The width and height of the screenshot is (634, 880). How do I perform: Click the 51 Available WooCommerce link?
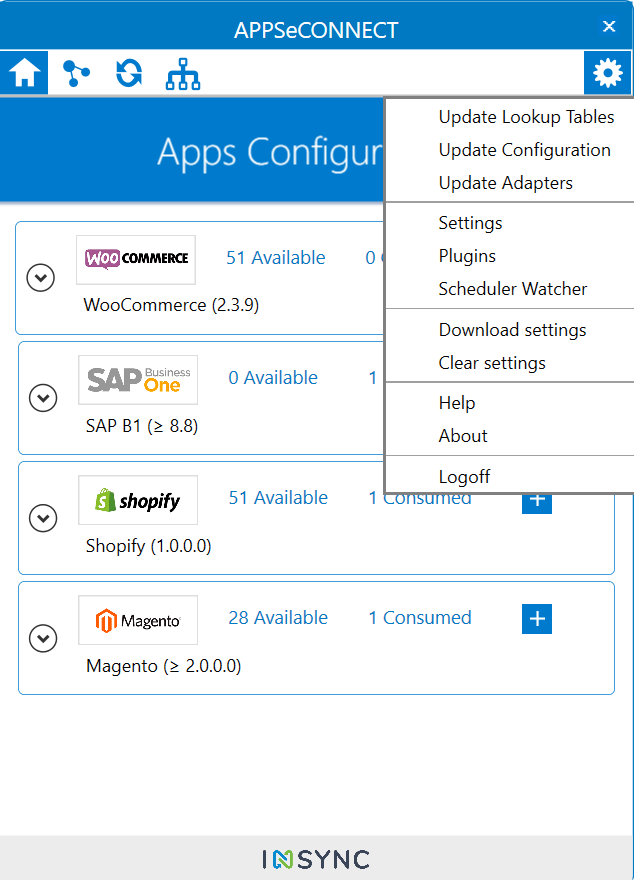(x=275, y=258)
